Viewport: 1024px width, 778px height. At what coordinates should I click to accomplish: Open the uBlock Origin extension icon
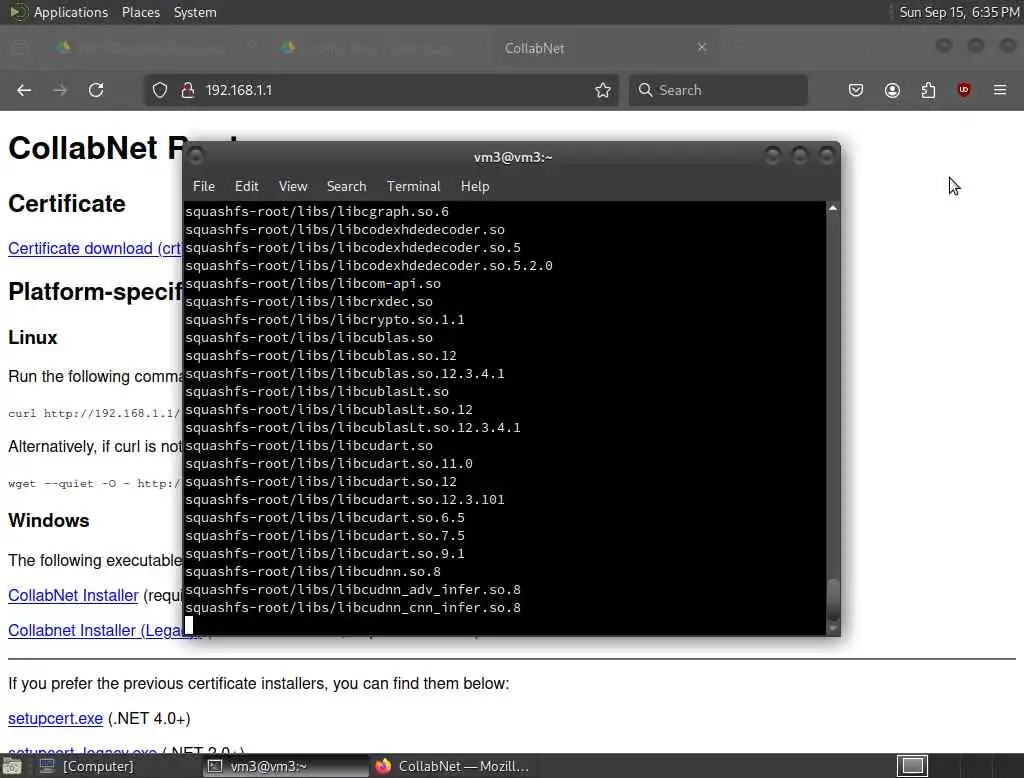(x=964, y=90)
